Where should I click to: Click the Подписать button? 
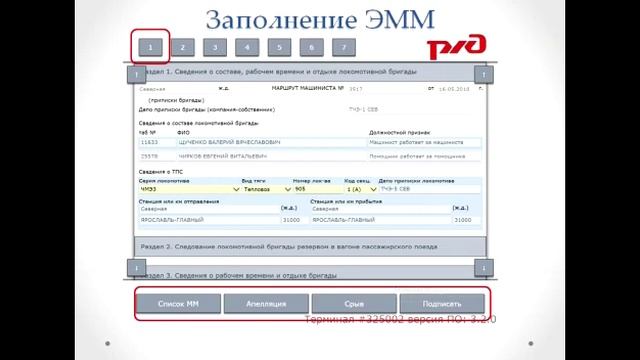pos(442,304)
